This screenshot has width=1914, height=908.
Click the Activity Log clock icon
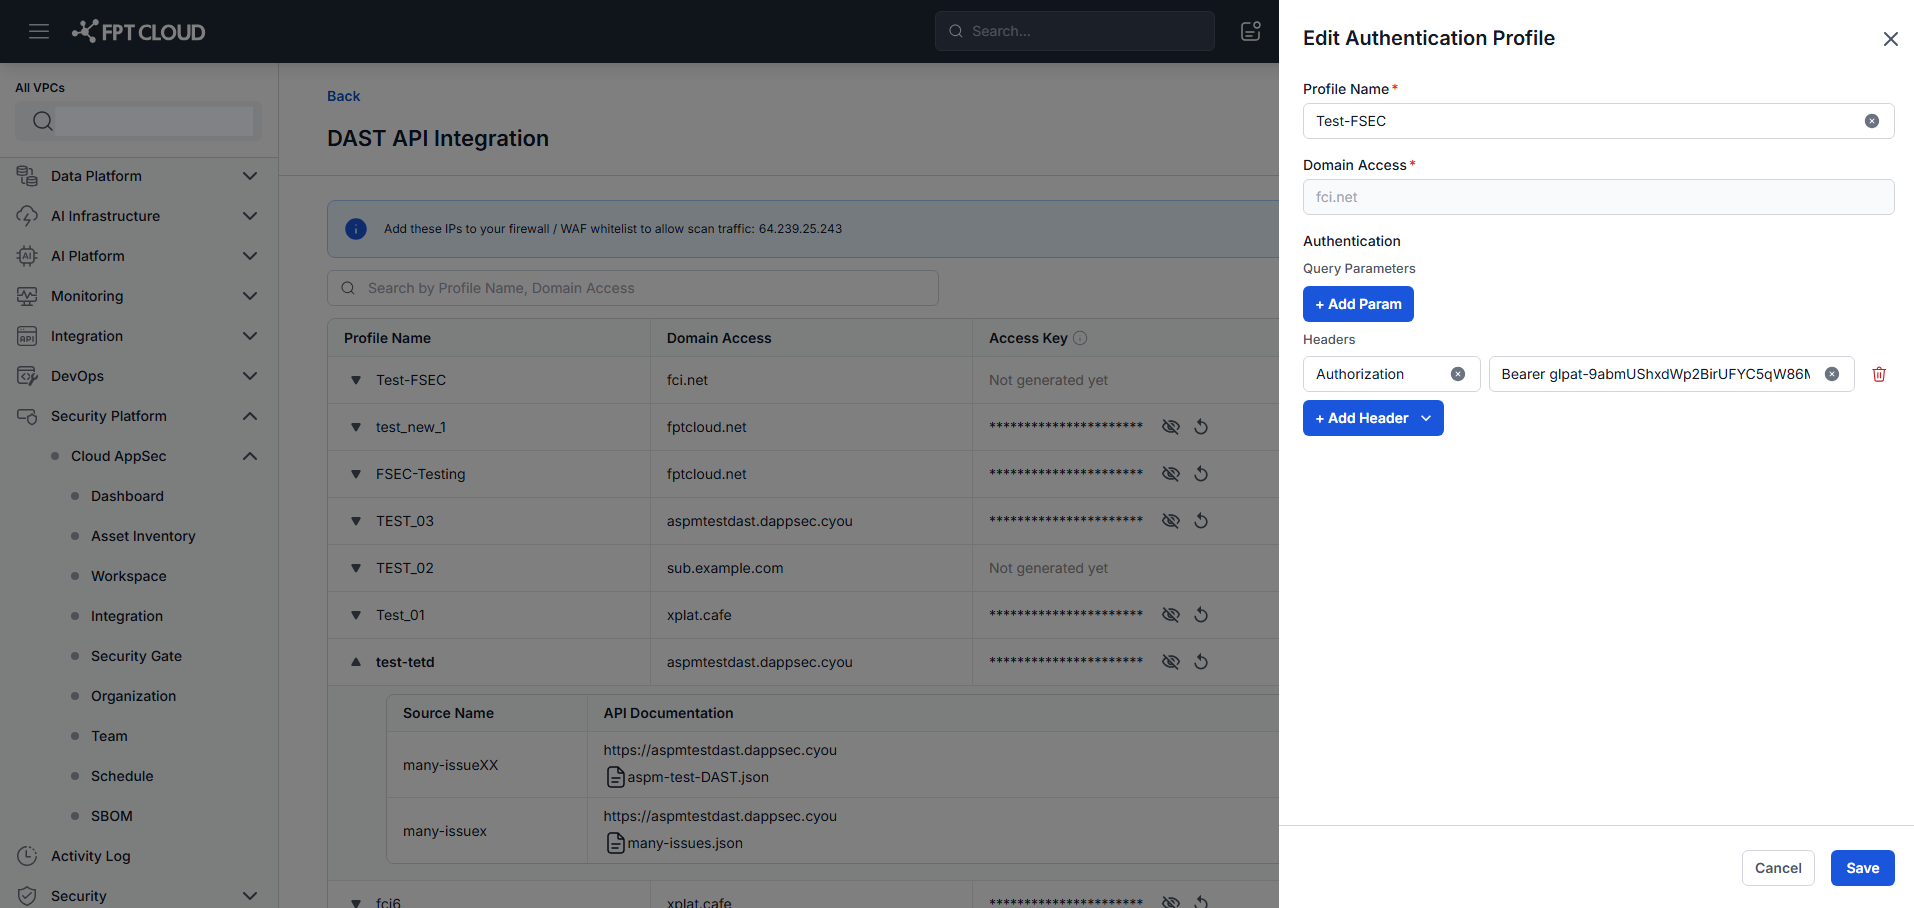click(27, 856)
